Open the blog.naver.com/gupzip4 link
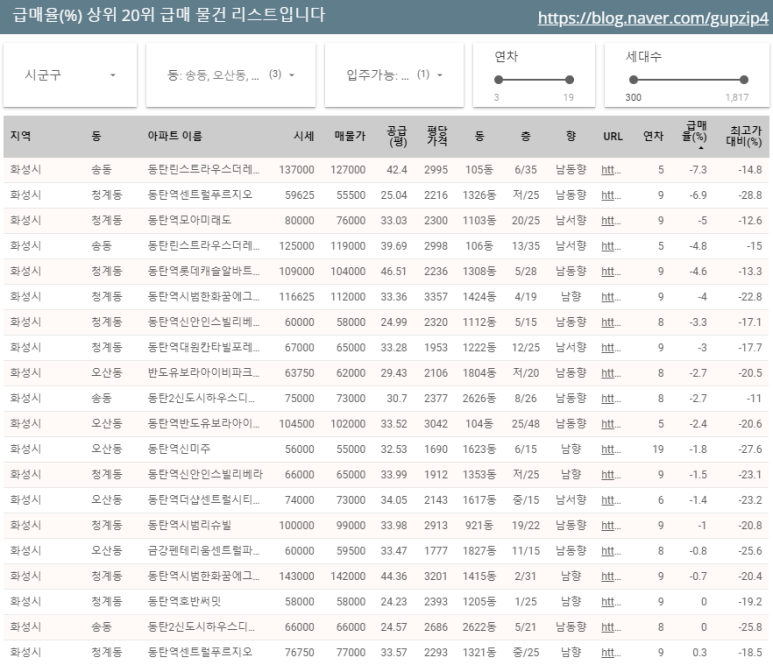Image resolution: width=773 pixels, height=665 pixels. pos(653,18)
